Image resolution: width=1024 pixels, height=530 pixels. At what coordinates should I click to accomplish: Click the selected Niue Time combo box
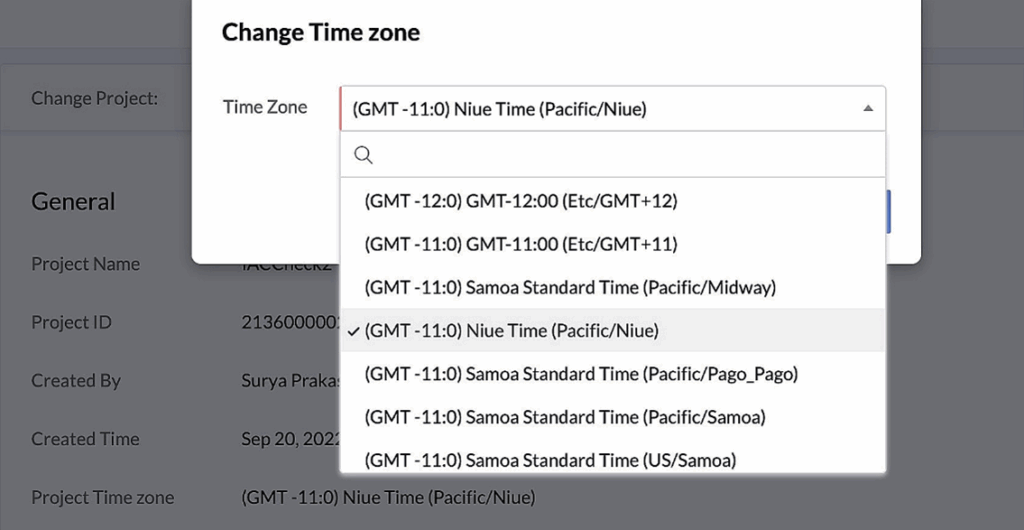(600, 109)
